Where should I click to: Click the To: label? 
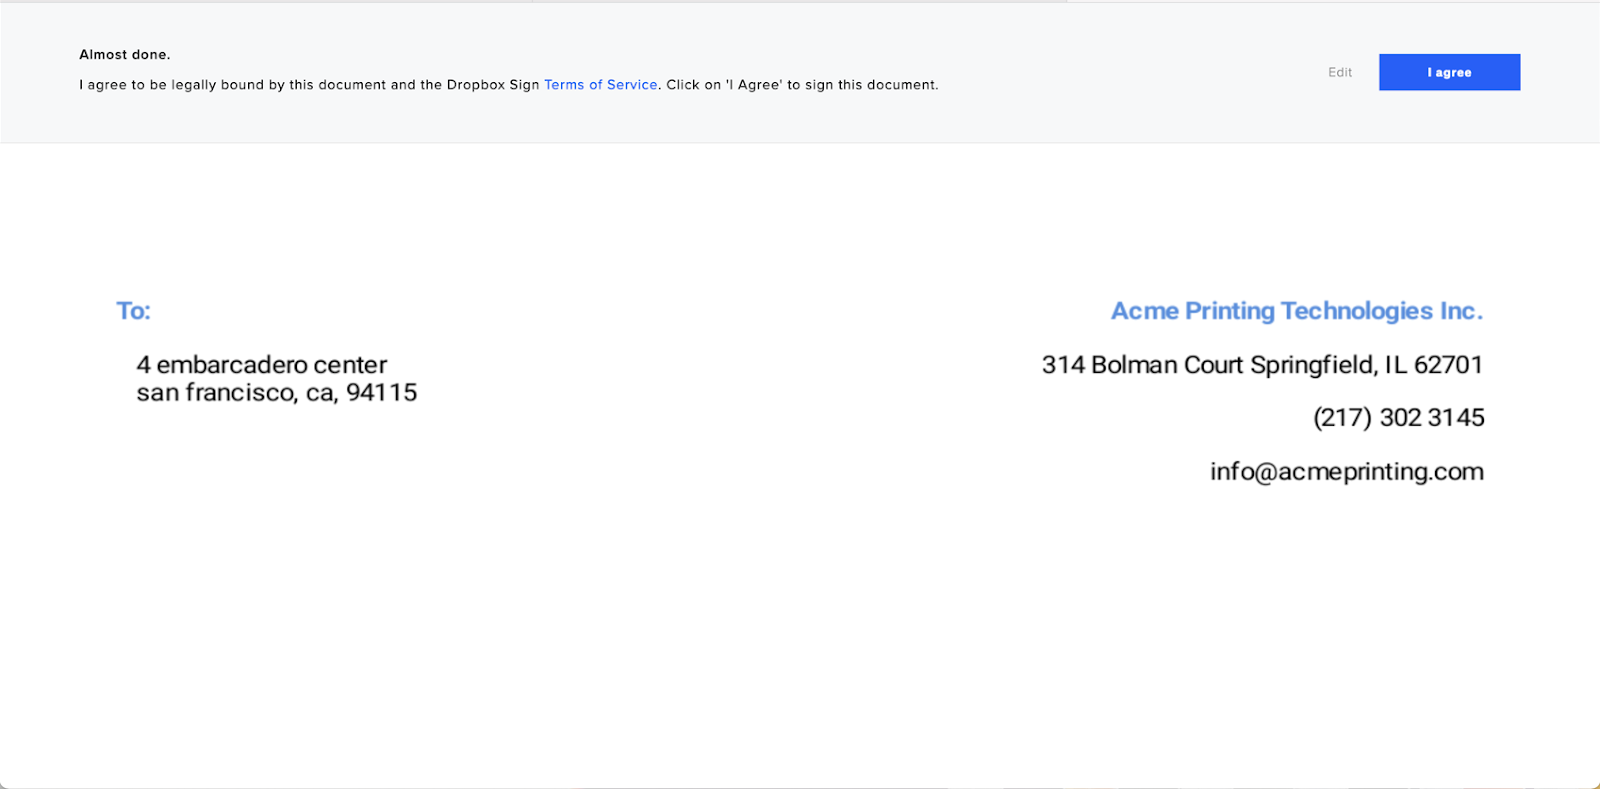(133, 311)
